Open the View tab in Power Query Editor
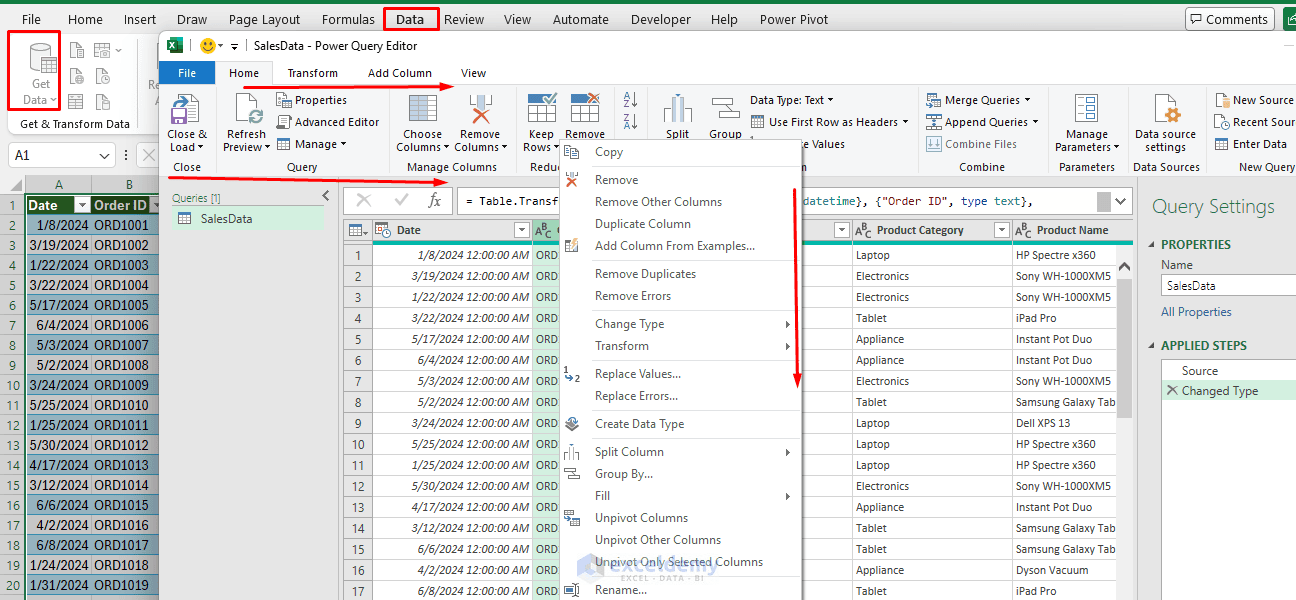This screenshot has height=600, width=1296. tap(474, 73)
